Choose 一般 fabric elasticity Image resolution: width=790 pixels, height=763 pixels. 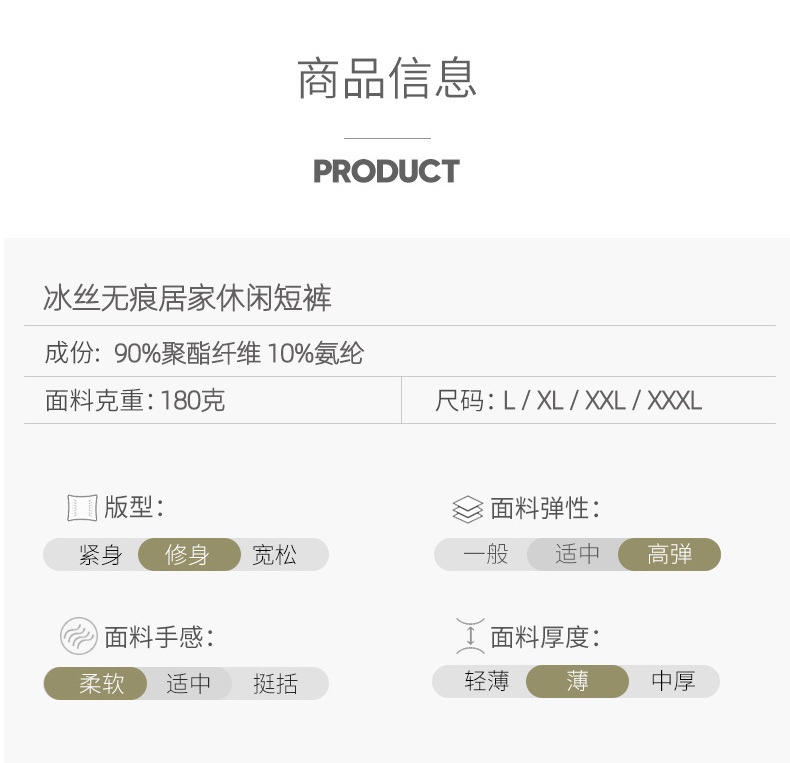pyautogui.click(x=486, y=554)
